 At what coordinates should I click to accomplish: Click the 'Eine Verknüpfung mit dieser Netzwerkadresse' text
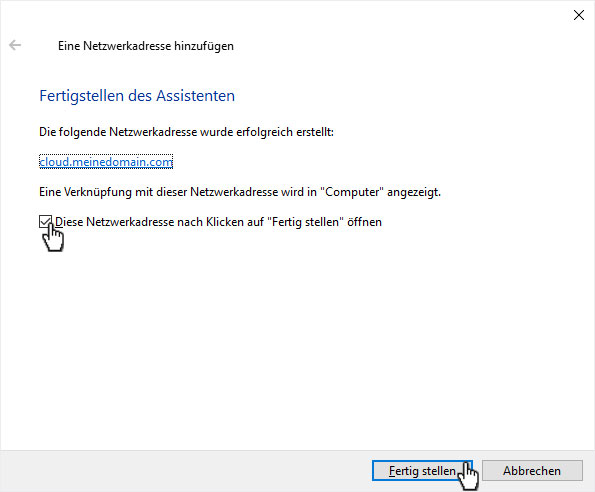pyautogui.click(x=240, y=192)
